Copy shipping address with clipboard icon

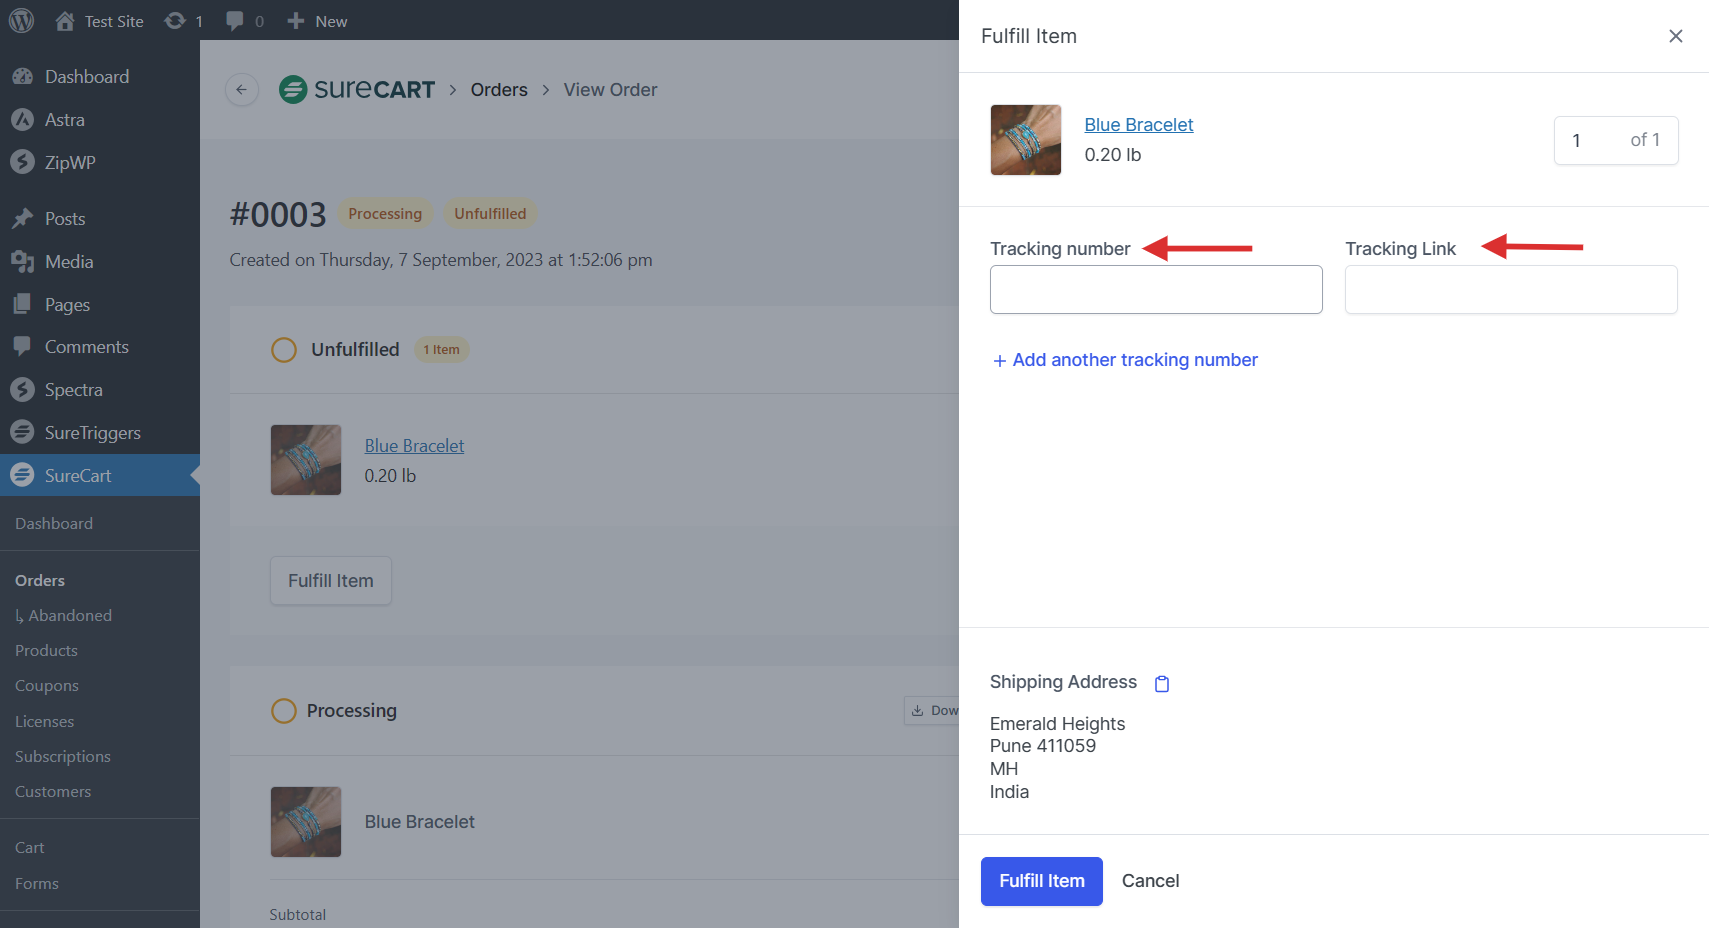coord(1162,684)
